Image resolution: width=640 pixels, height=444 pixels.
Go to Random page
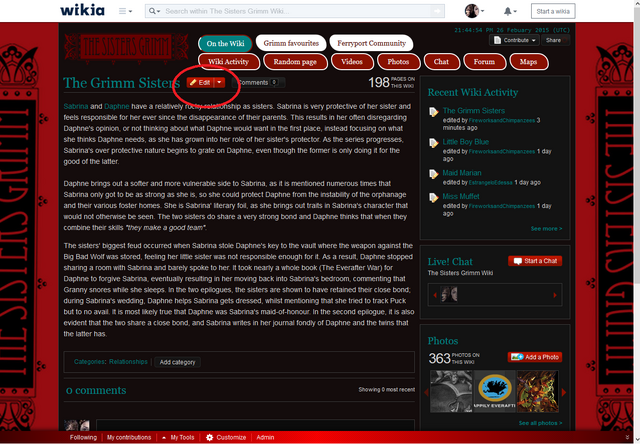point(295,62)
